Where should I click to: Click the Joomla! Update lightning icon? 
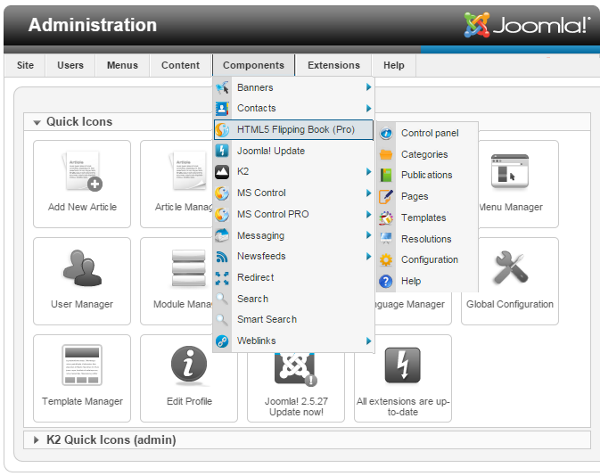click(x=222, y=151)
